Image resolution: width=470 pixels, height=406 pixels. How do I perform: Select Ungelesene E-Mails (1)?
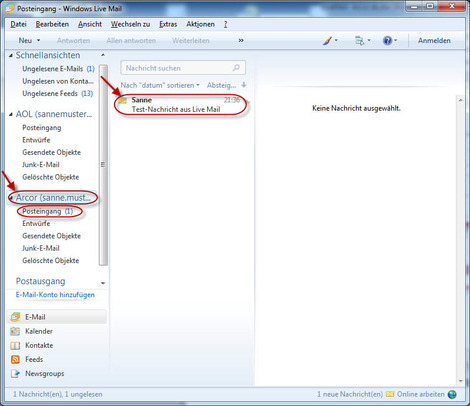pyautogui.click(x=58, y=69)
